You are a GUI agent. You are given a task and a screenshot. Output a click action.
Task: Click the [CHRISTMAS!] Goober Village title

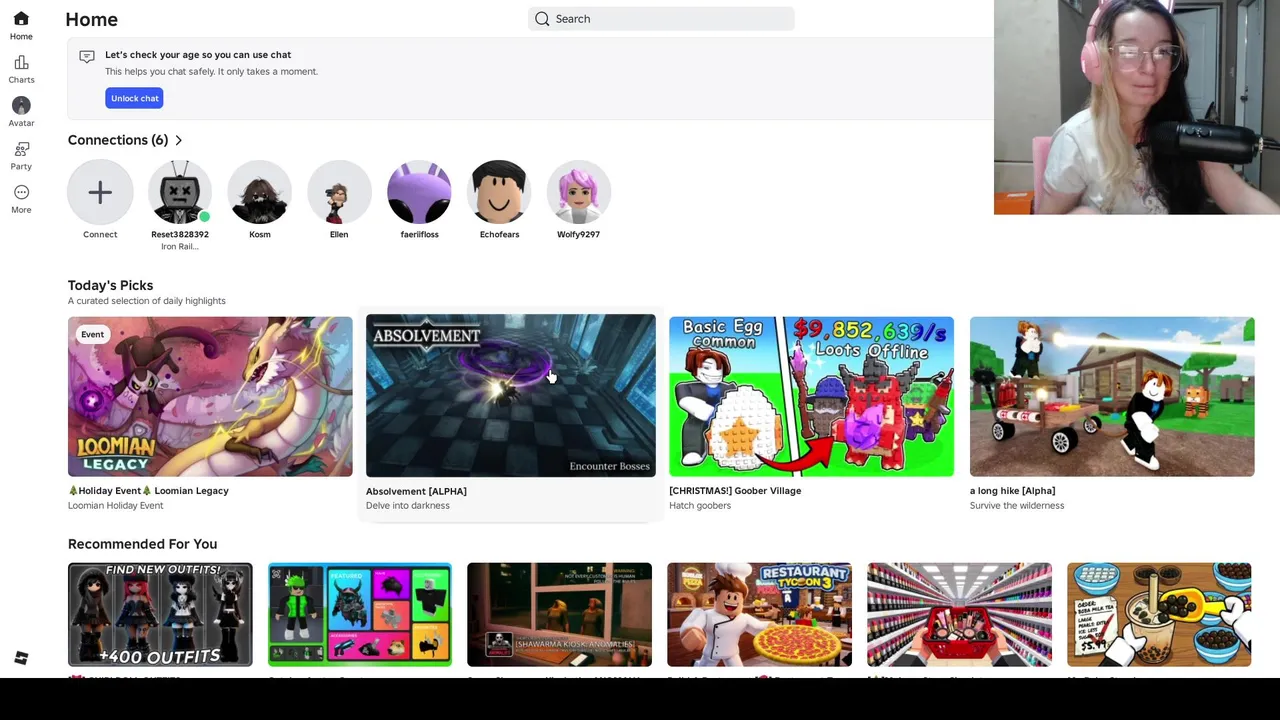735,491
